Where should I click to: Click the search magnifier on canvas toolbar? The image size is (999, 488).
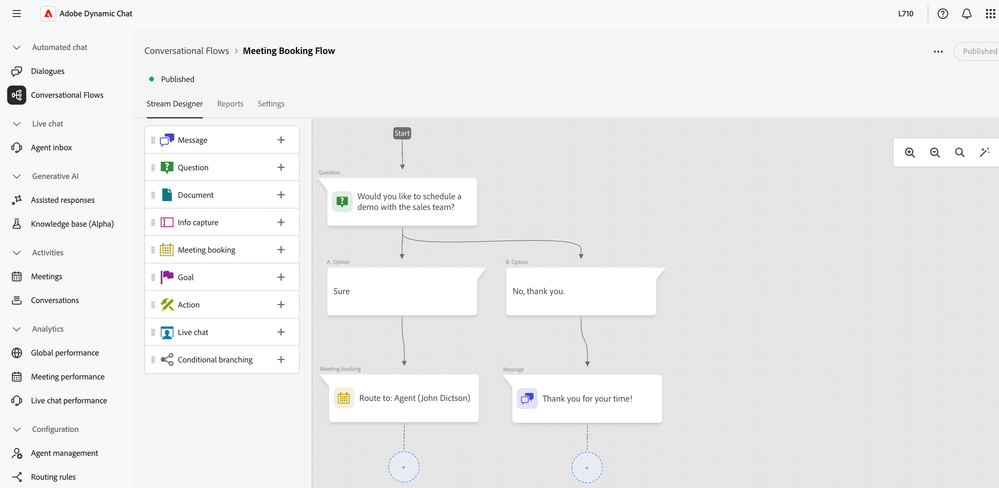coord(960,153)
